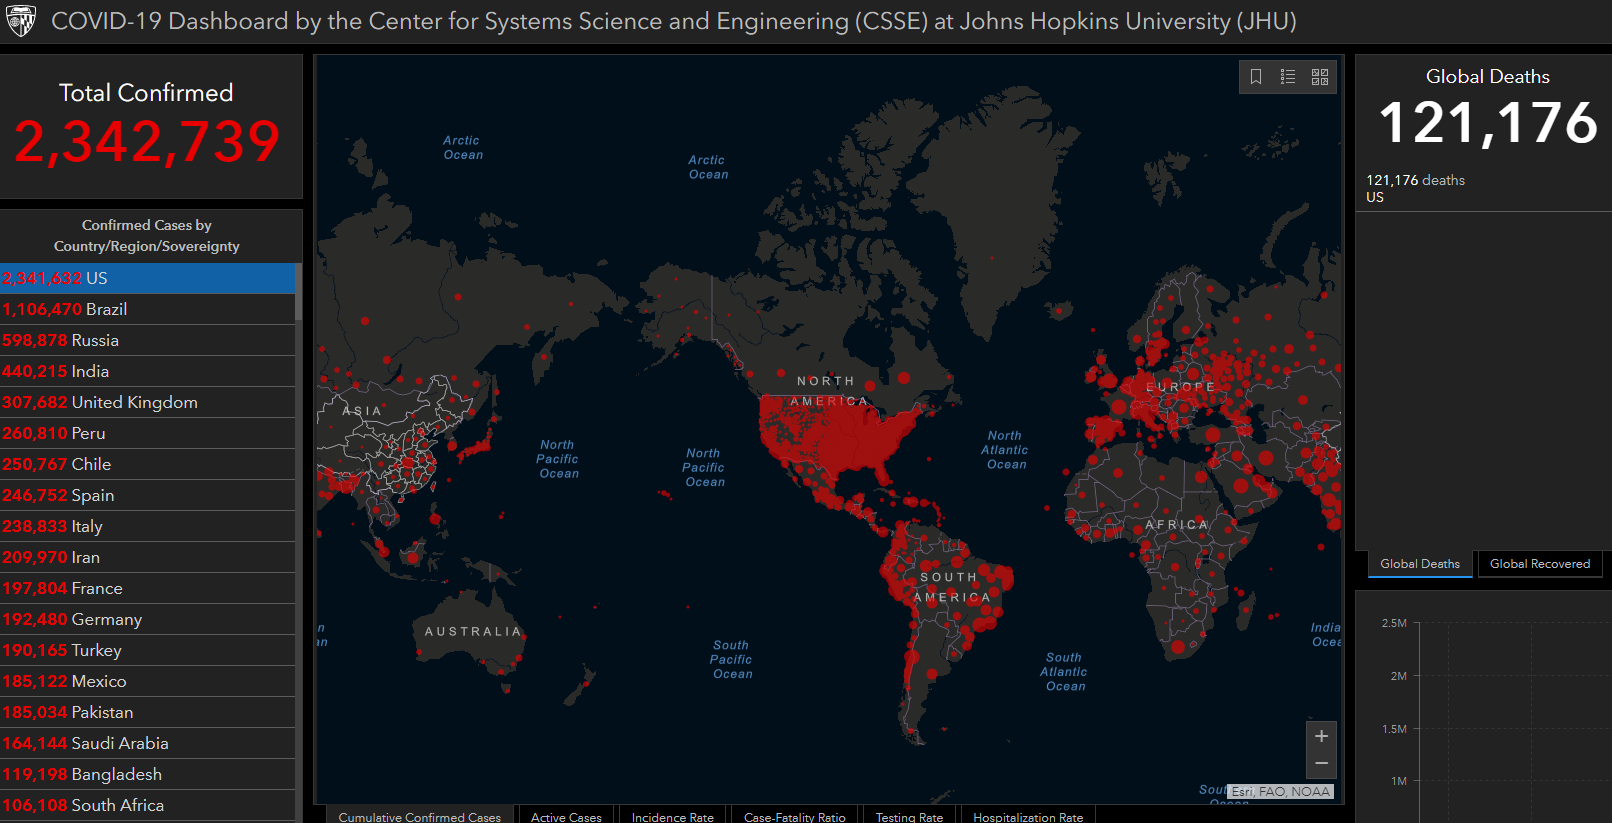Select US in the confirmed cases list
This screenshot has height=823, width=1612.
tap(147, 278)
